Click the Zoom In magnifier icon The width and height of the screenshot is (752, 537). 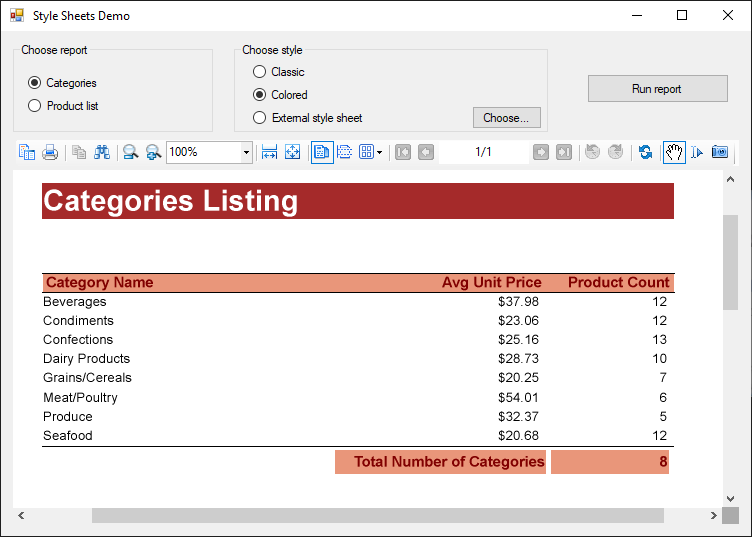click(153, 152)
